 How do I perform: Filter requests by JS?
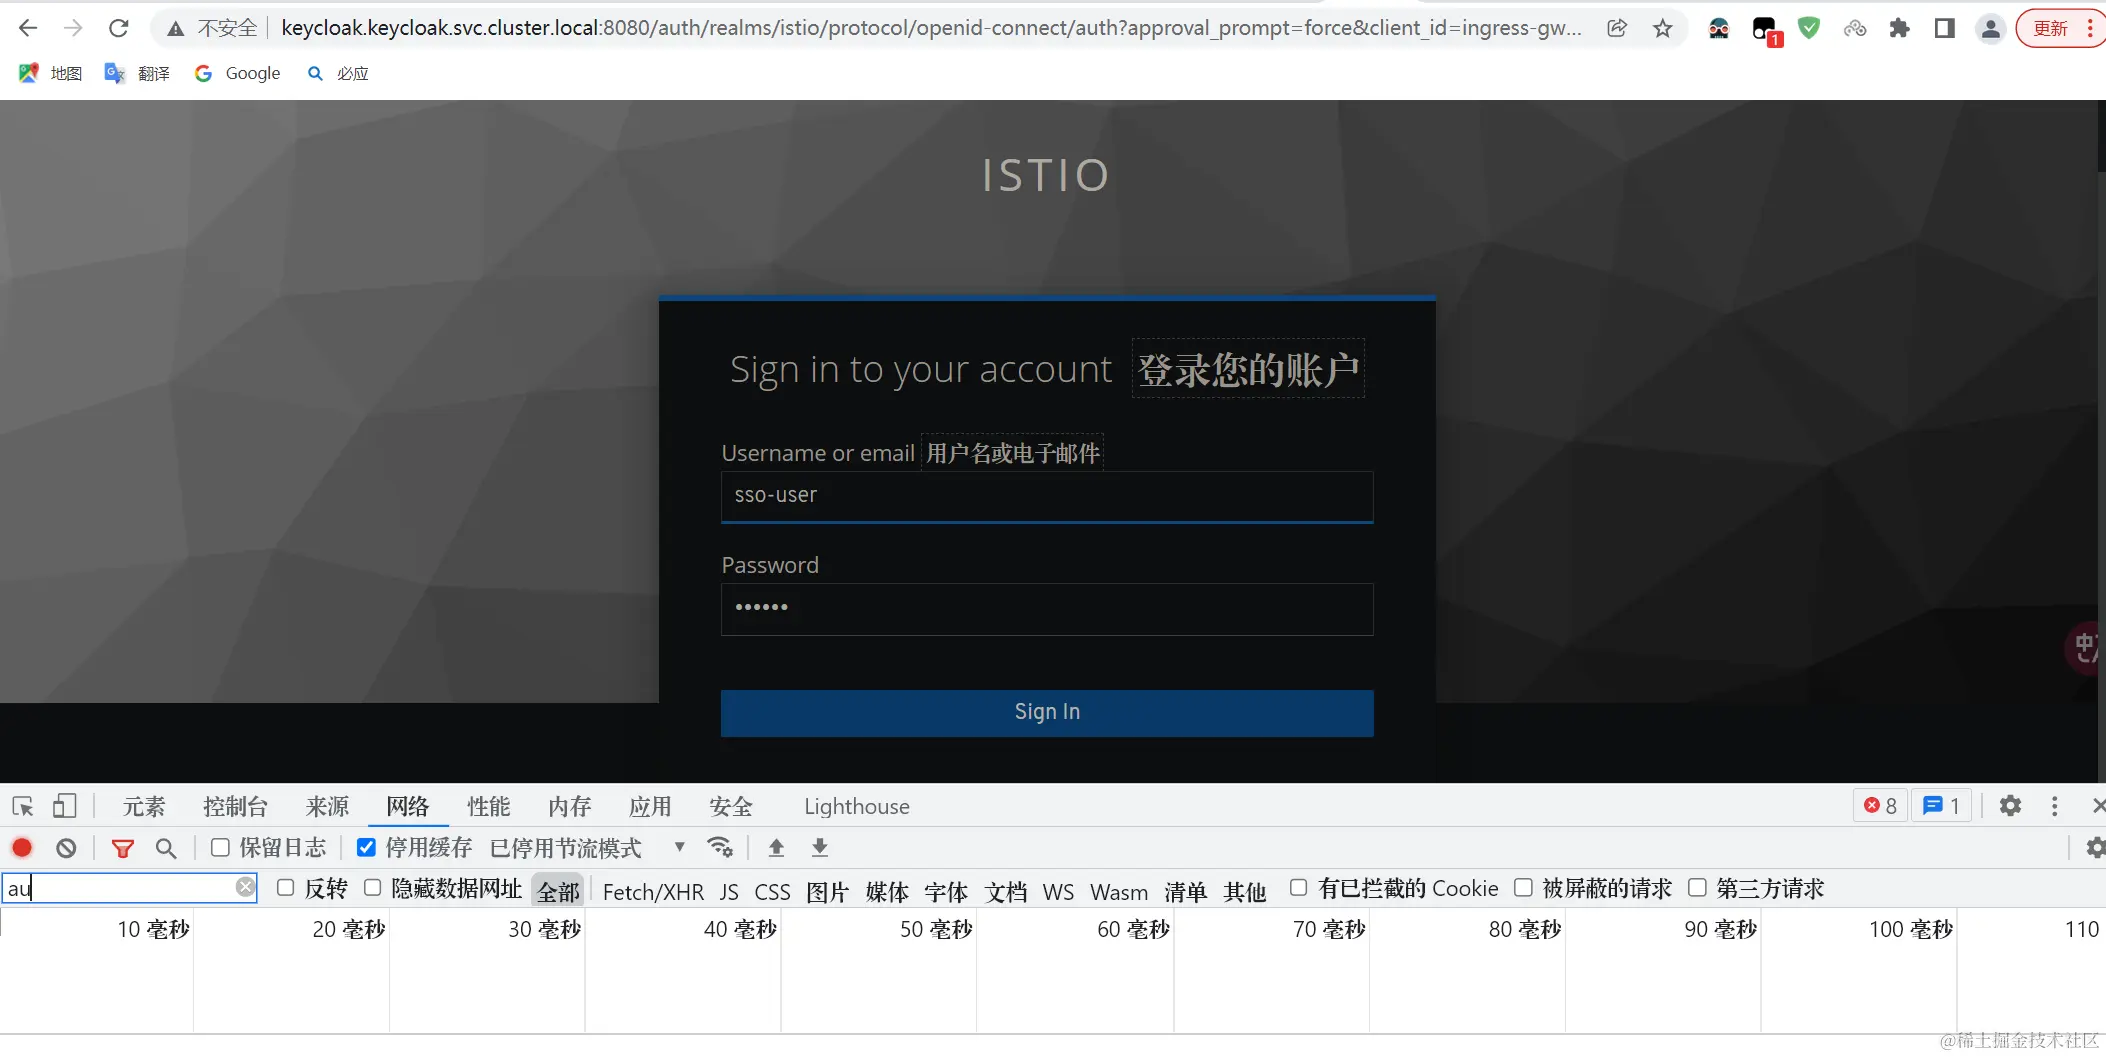[729, 891]
